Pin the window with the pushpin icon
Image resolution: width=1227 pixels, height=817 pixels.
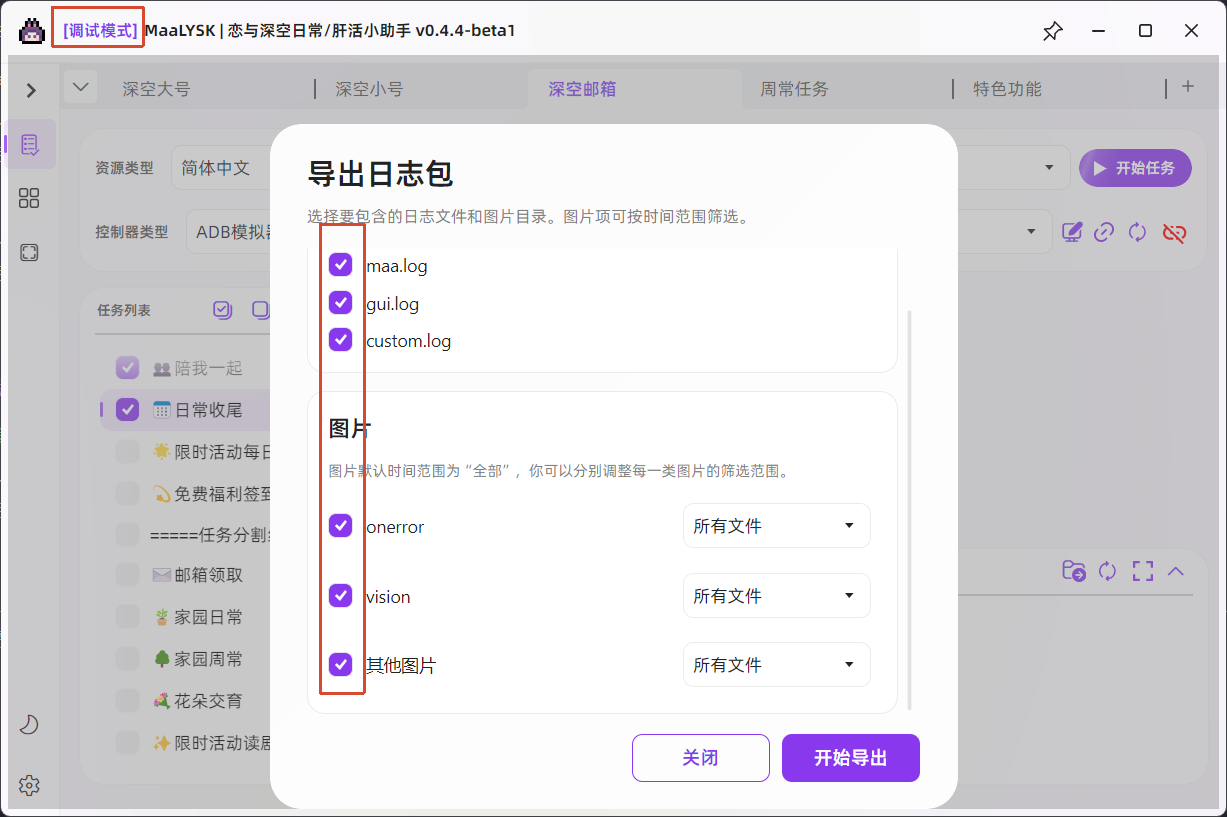pos(1052,31)
